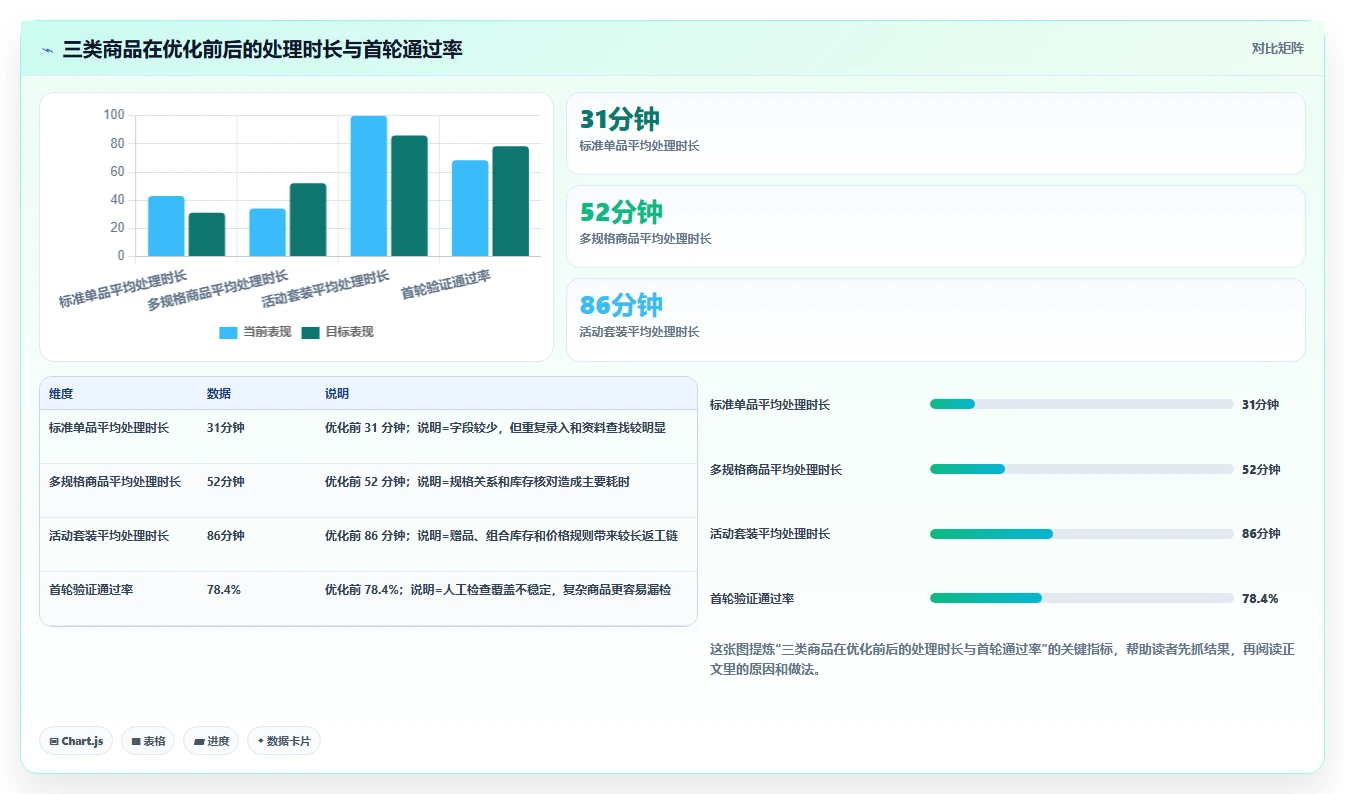Click the title 三类商品在优化前后的处理时长与首轮通过率
Viewport: 1345px width, 794px height.
262,50
